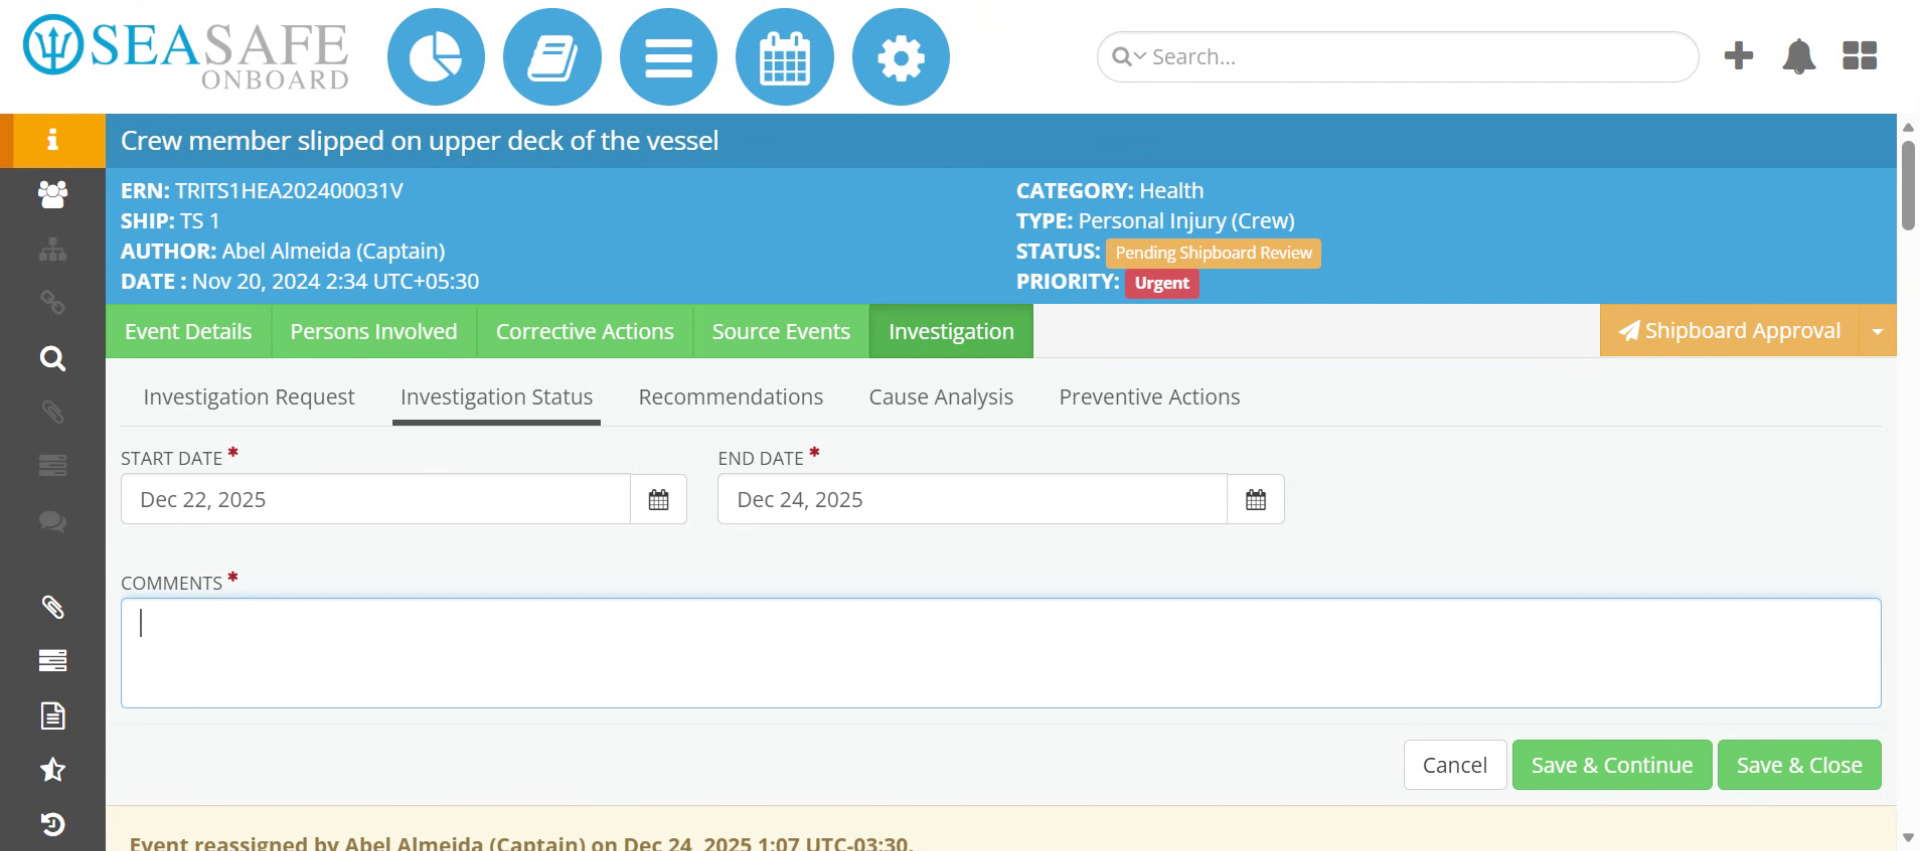Click the End Date field showing Dec 24, 2025

coord(972,499)
